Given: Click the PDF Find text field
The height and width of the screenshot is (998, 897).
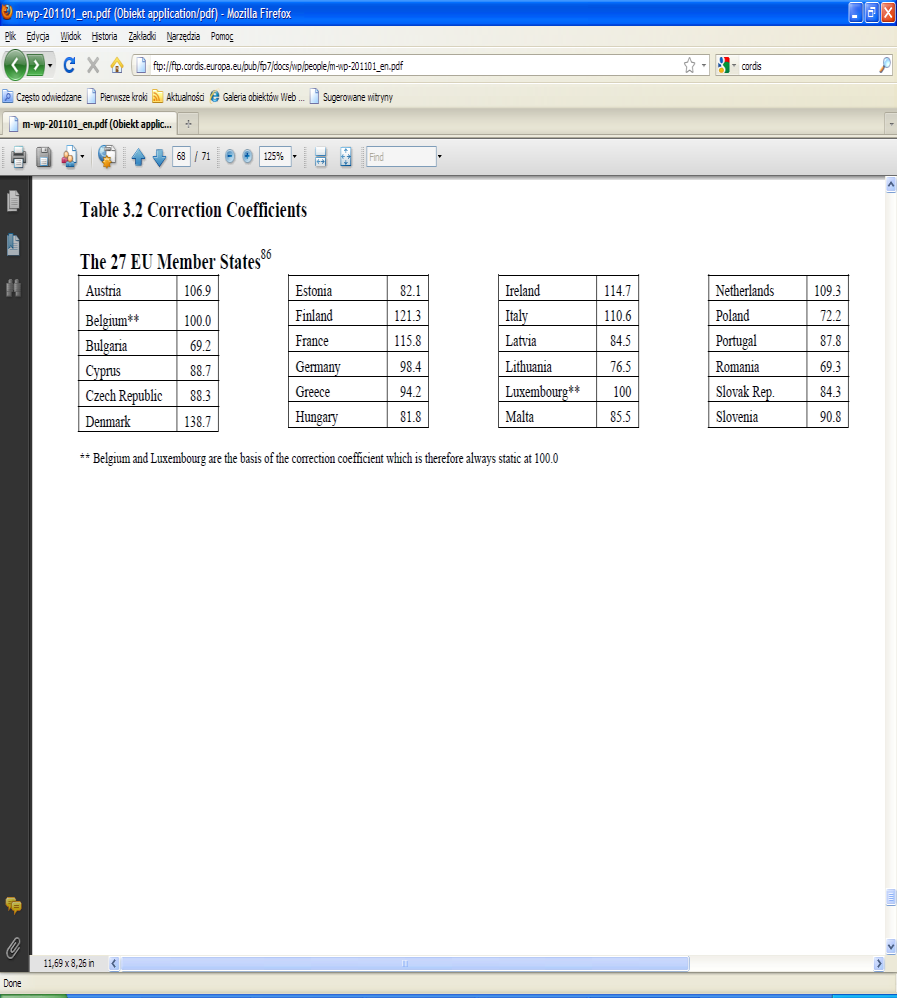Looking at the screenshot, I should coord(401,157).
